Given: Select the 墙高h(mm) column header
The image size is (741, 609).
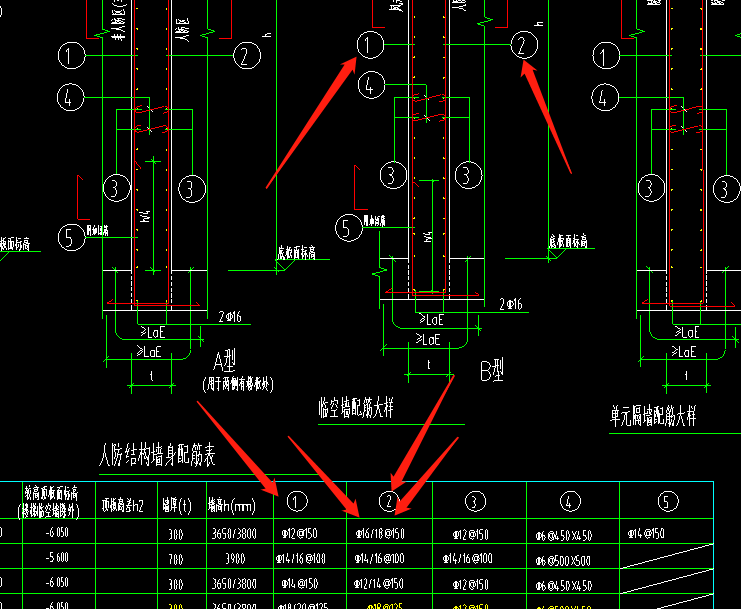Looking at the screenshot, I should 232,506.
